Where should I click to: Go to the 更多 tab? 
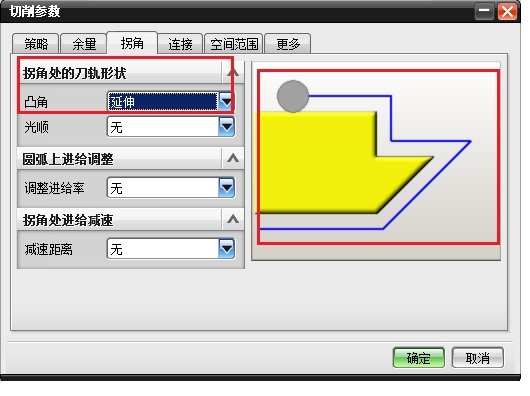coord(288,44)
